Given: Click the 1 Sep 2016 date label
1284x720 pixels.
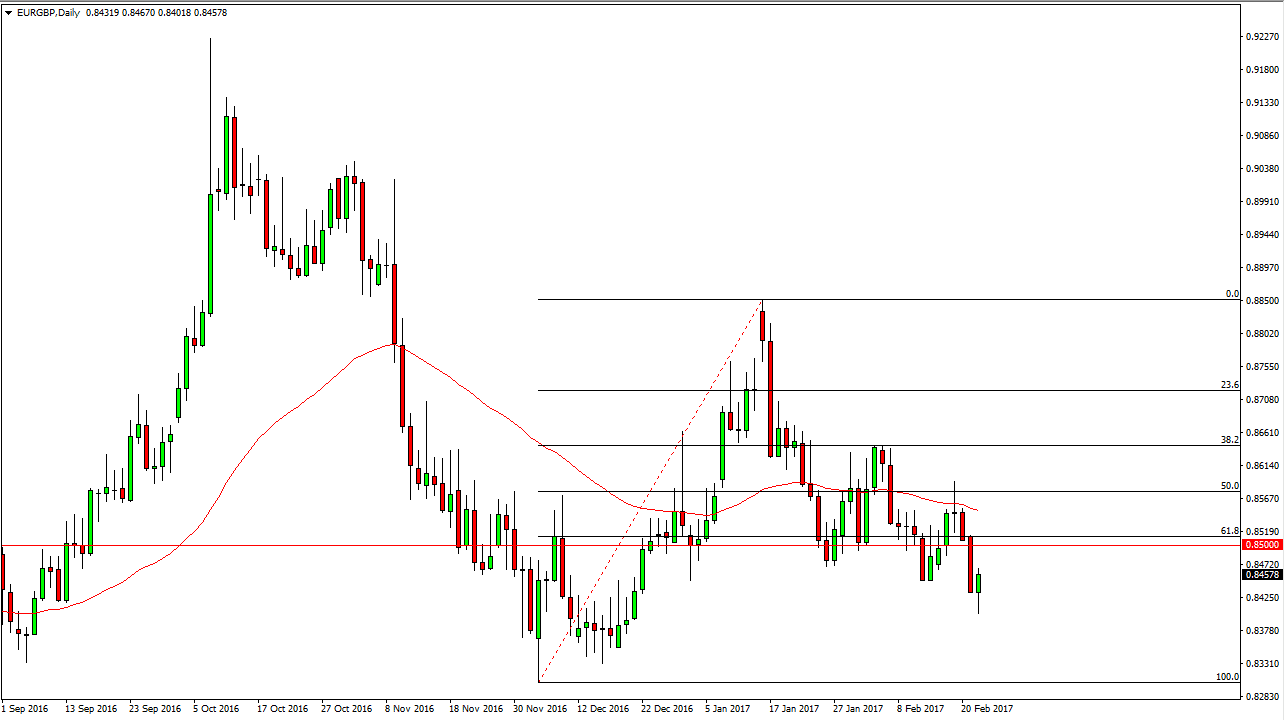Looking at the screenshot, I should 25,708.
